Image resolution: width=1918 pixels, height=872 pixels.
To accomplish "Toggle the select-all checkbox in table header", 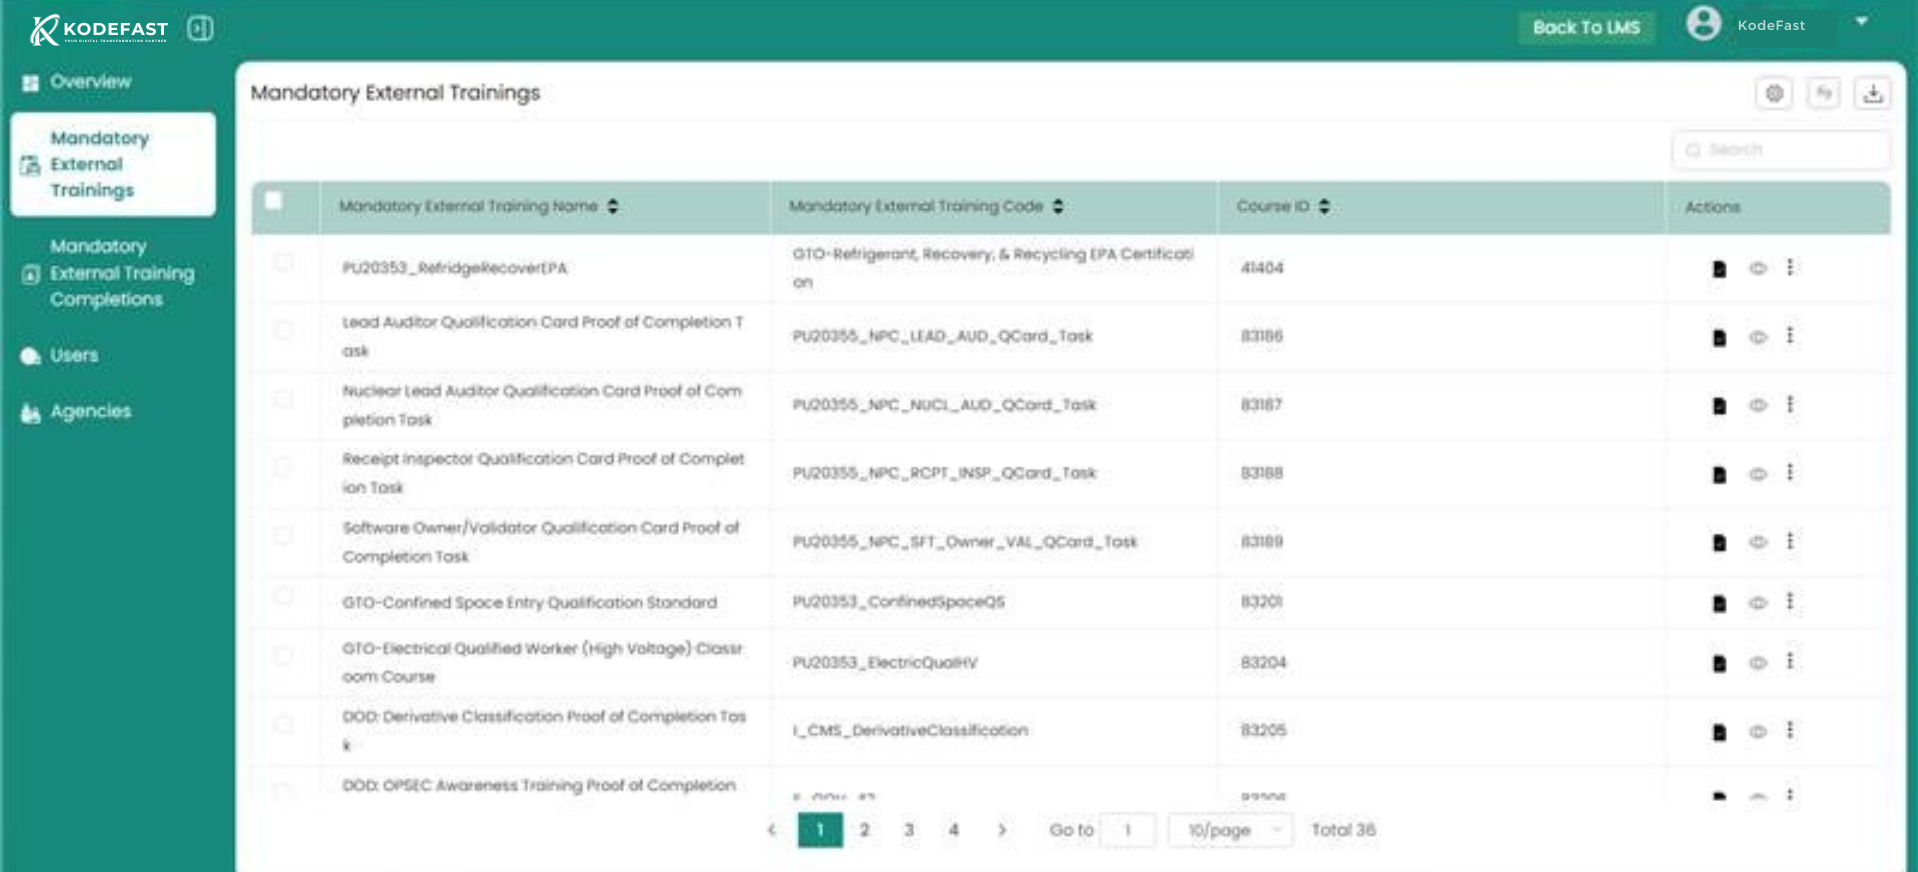I will [x=273, y=201].
